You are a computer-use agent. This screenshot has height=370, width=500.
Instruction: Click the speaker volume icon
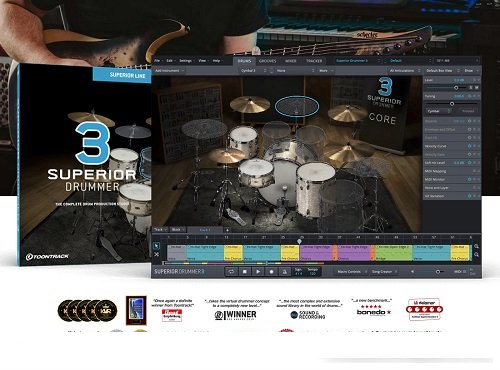coord(412,272)
